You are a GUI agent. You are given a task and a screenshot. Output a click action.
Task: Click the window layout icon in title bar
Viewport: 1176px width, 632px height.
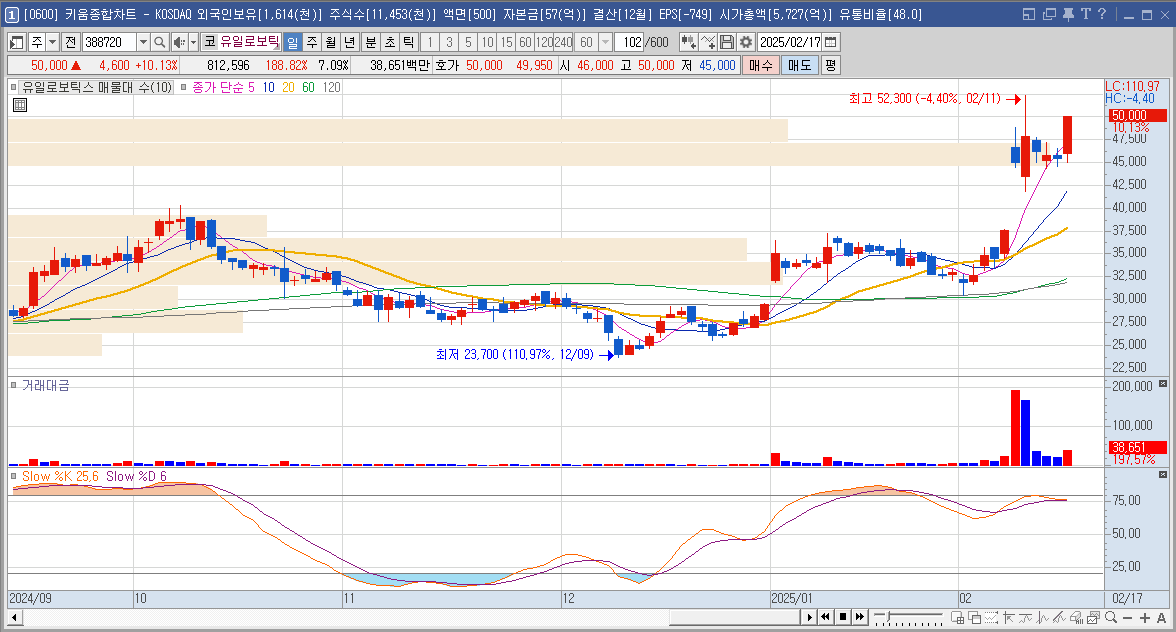click(1029, 14)
